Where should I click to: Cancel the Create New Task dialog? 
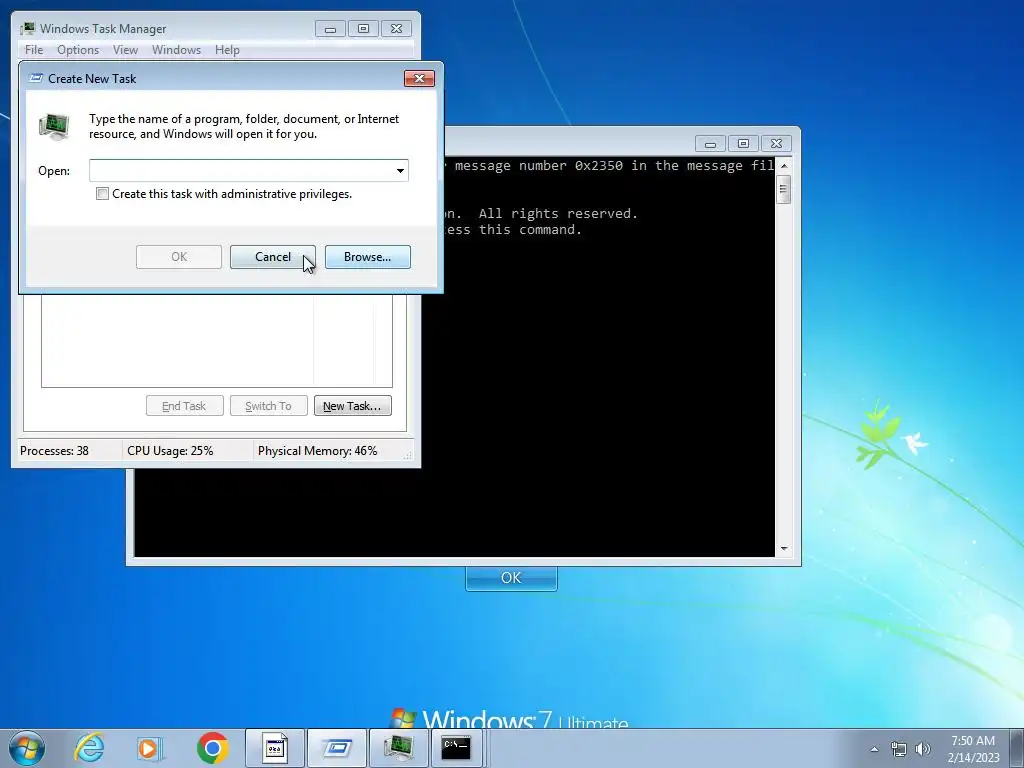[272, 257]
